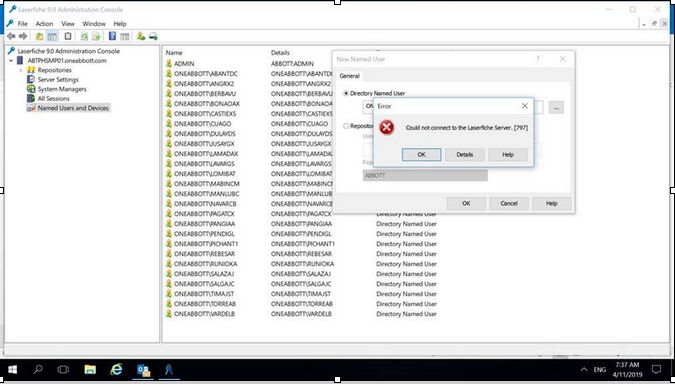Open the Action menu
675x384 pixels.
coord(44,24)
